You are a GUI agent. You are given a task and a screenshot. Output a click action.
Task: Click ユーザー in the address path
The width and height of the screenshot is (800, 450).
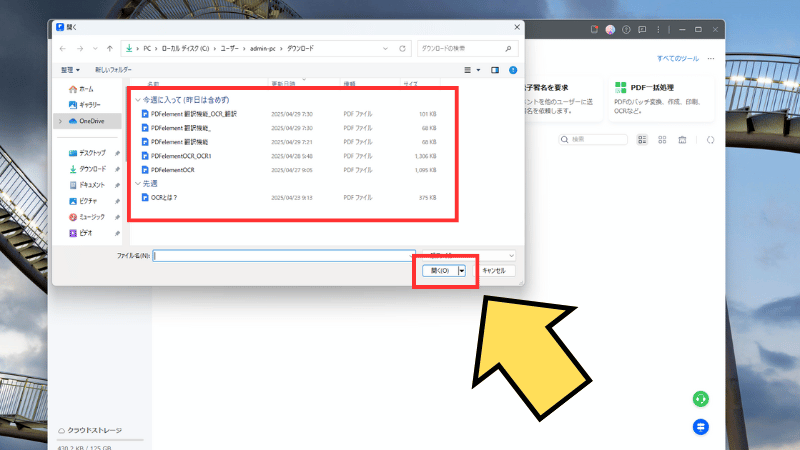pos(230,48)
